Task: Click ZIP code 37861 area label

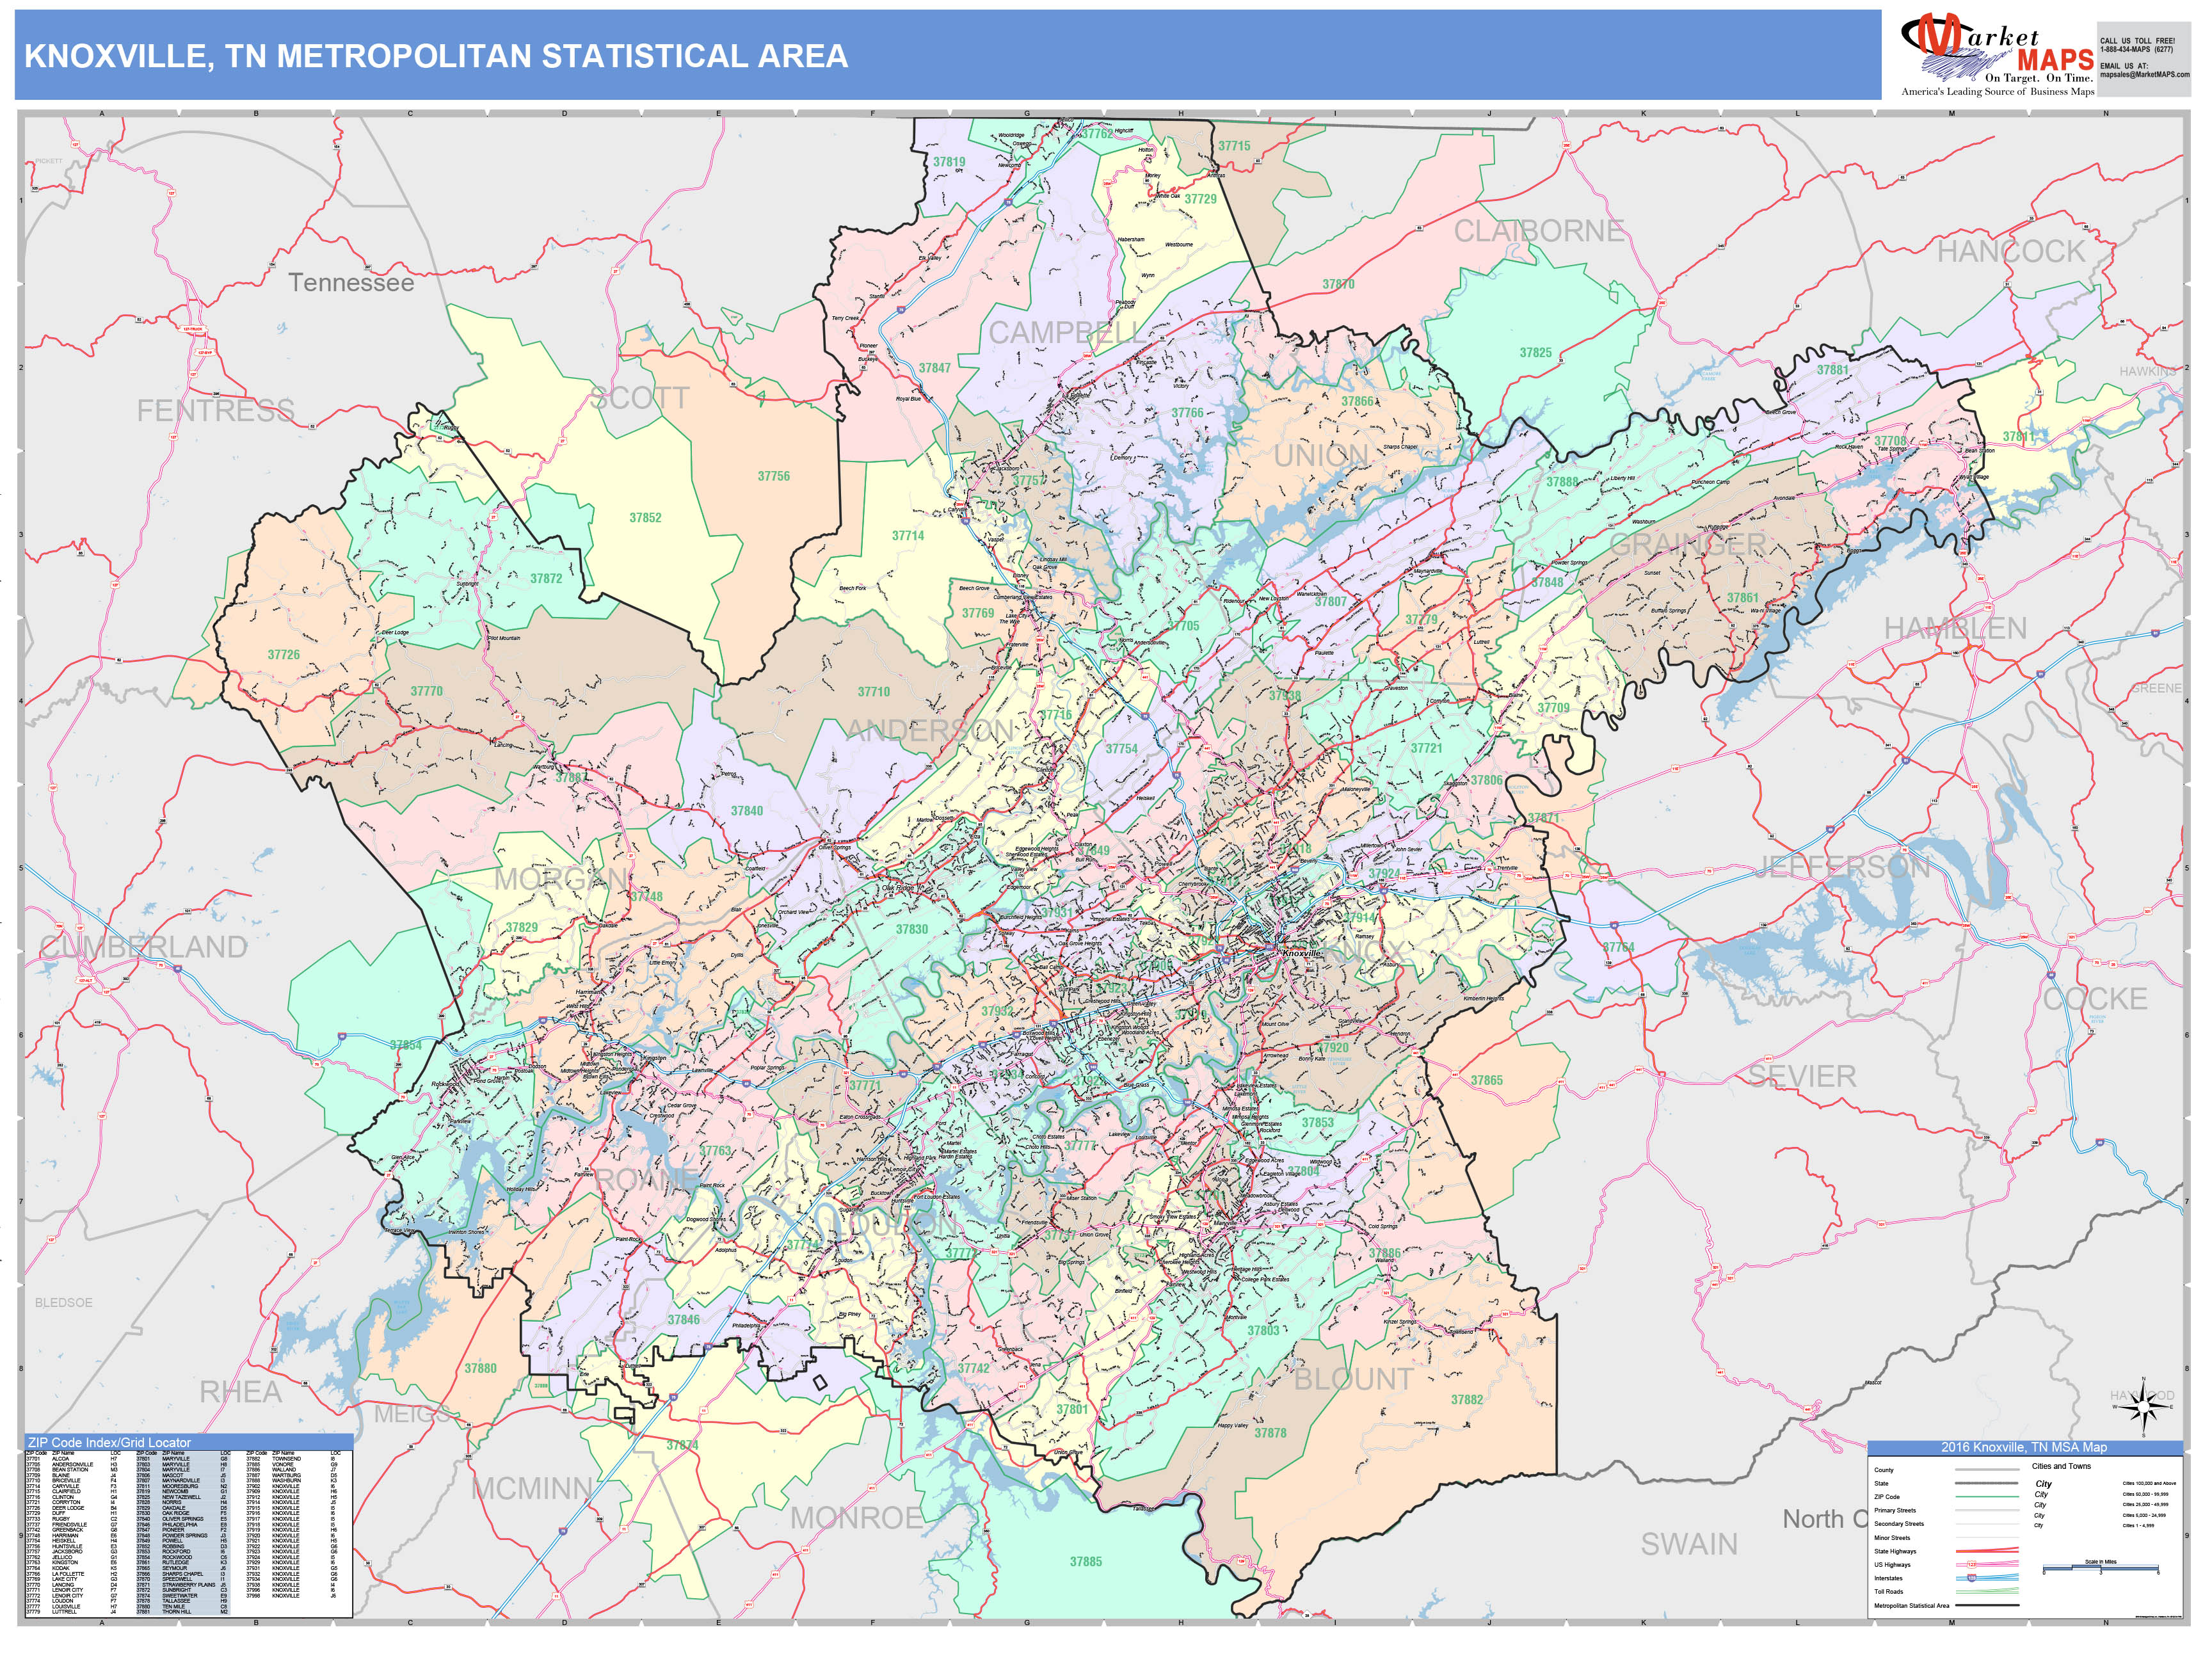Action: pos(1742,598)
